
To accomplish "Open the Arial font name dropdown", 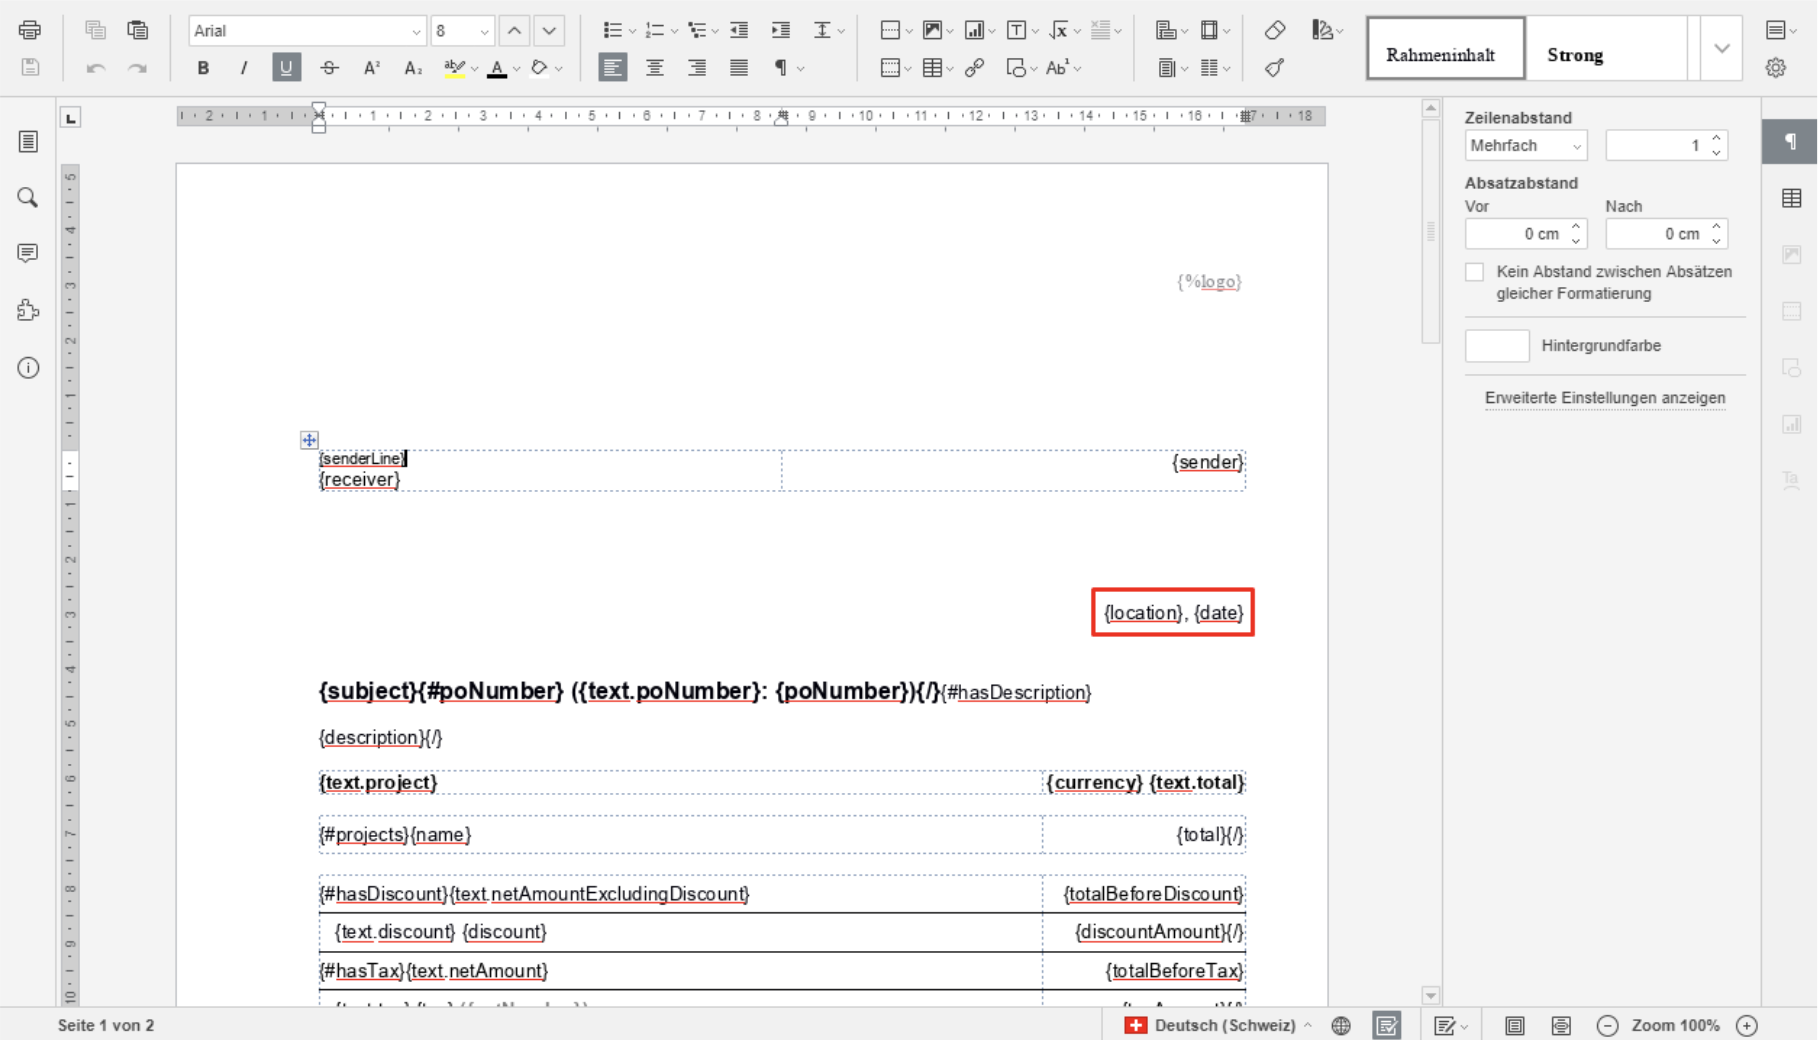I will tap(416, 31).
